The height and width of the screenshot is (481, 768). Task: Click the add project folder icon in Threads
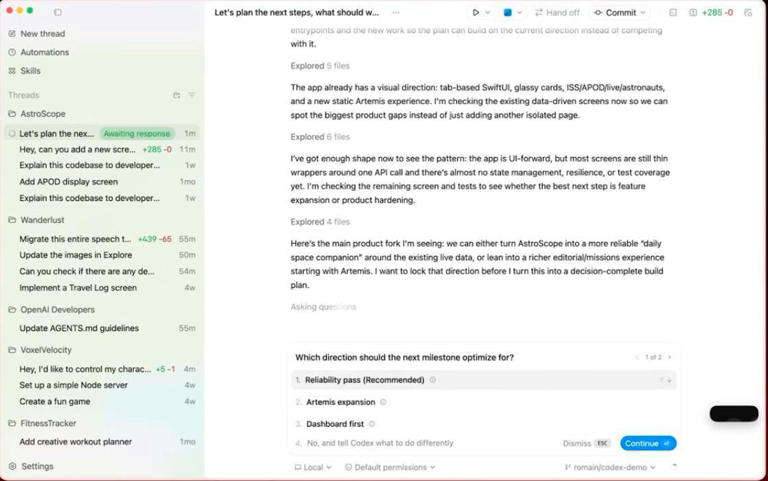[176, 95]
